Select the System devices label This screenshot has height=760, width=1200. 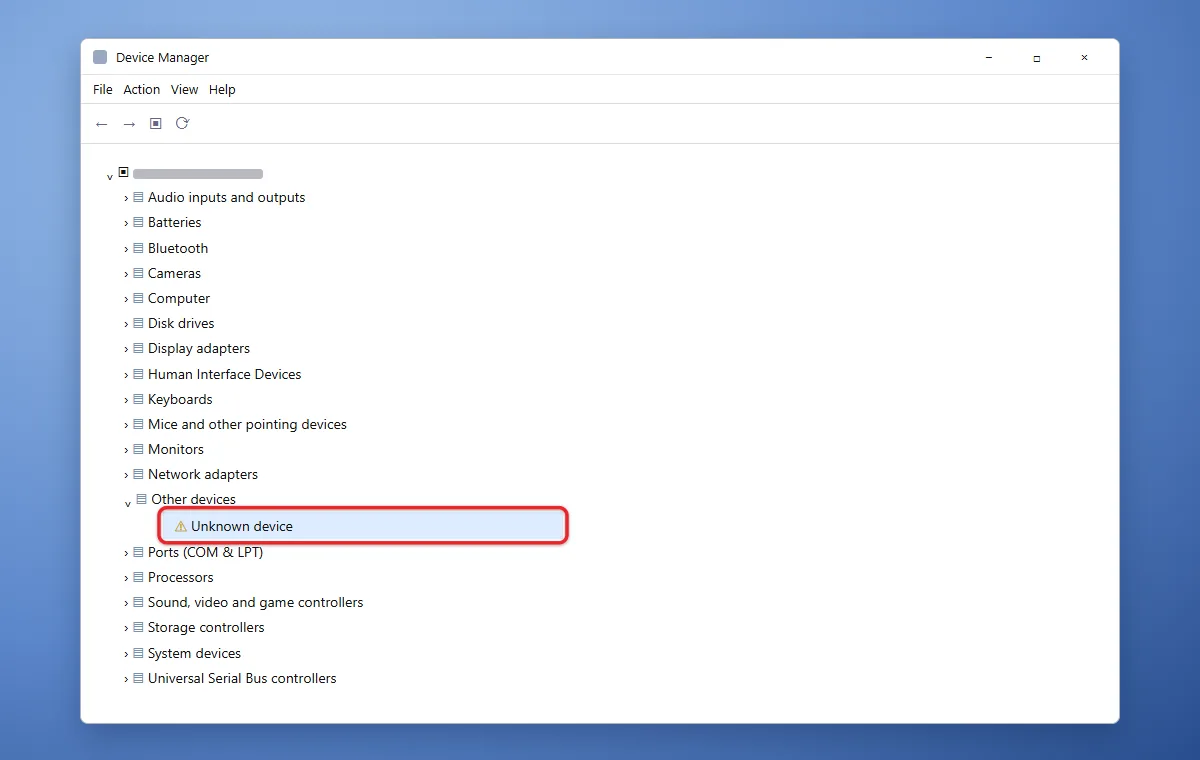click(195, 654)
